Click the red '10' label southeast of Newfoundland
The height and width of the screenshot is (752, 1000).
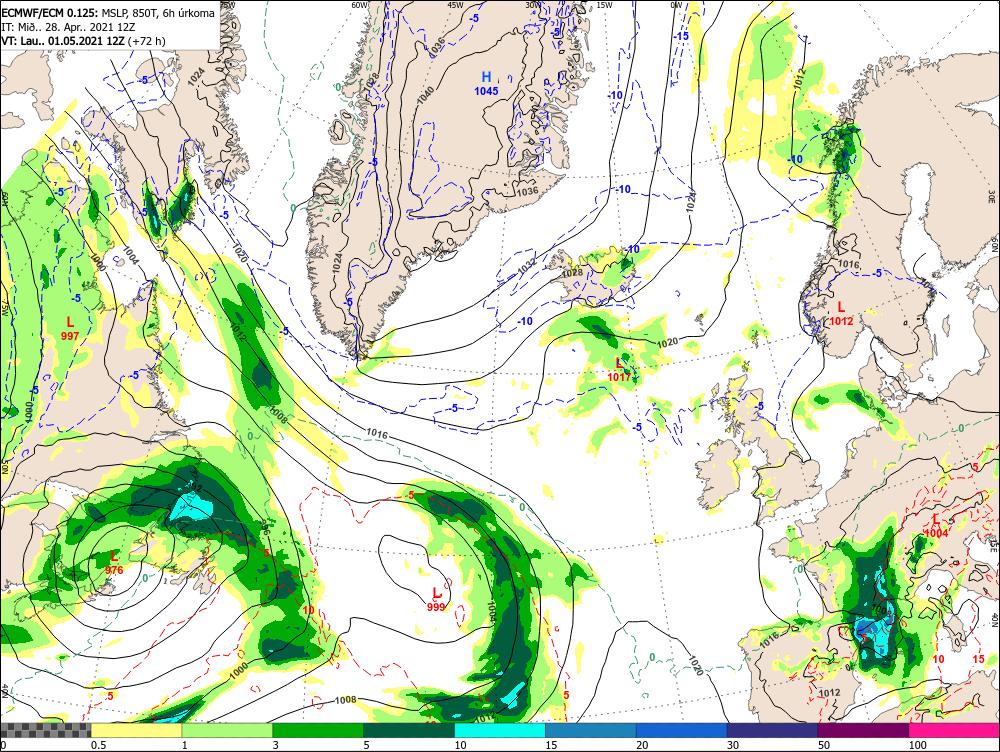[308, 610]
